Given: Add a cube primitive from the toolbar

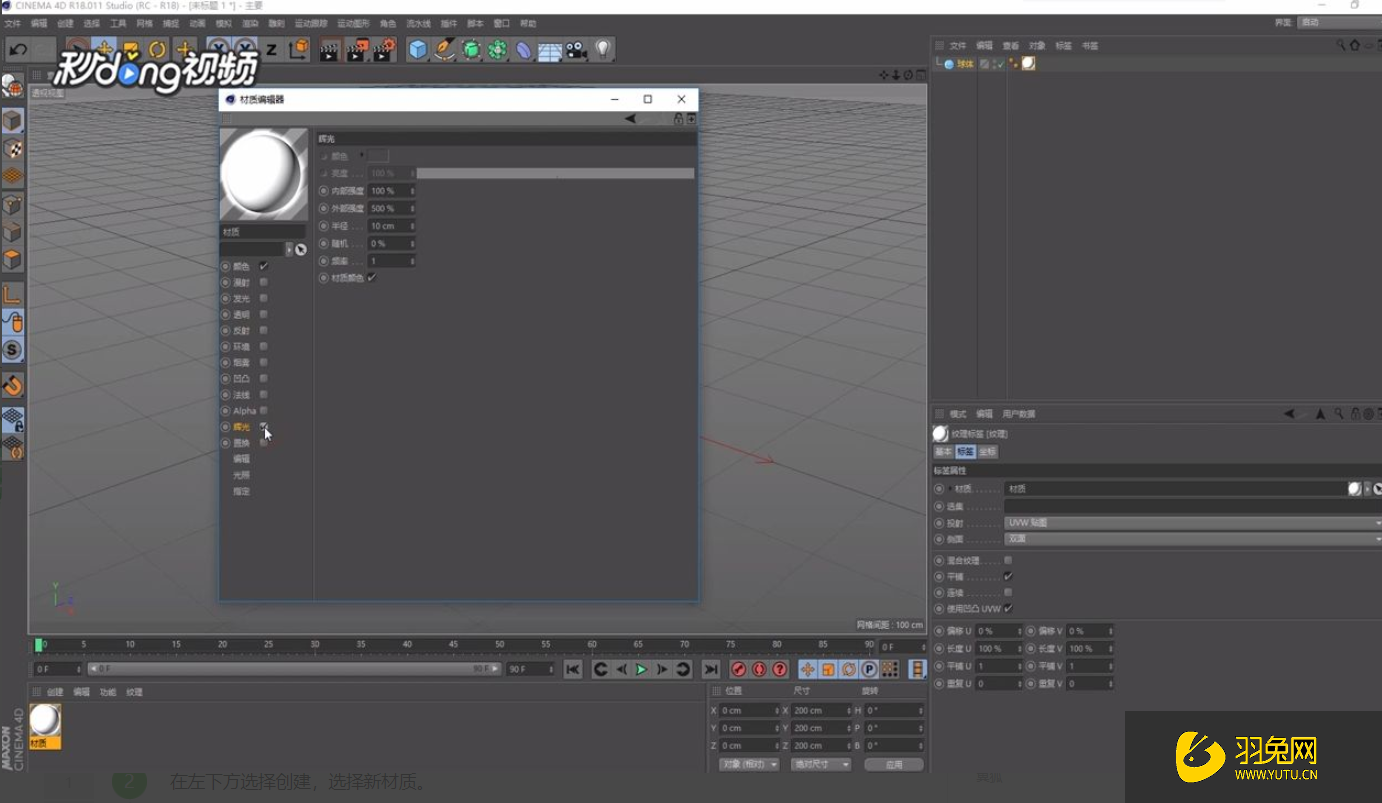Looking at the screenshot, I should (x=418, y=49).
